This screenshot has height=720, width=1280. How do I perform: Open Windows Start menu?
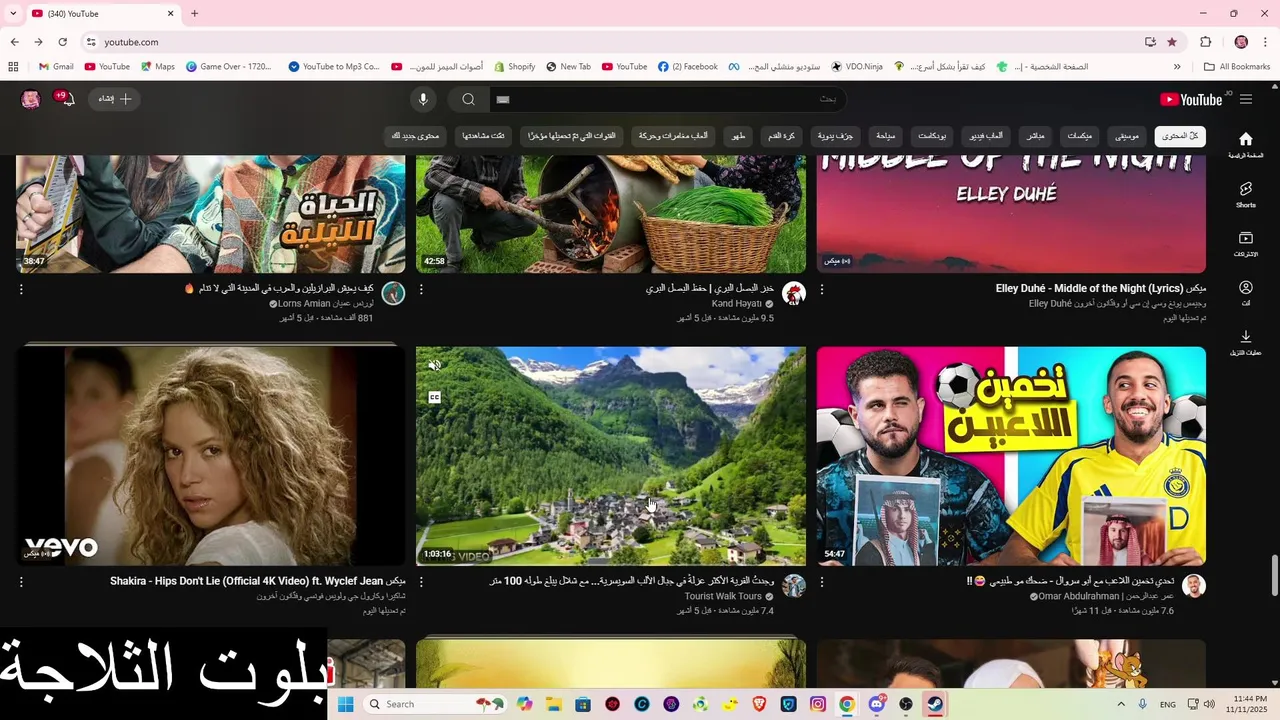coord(345,704)
